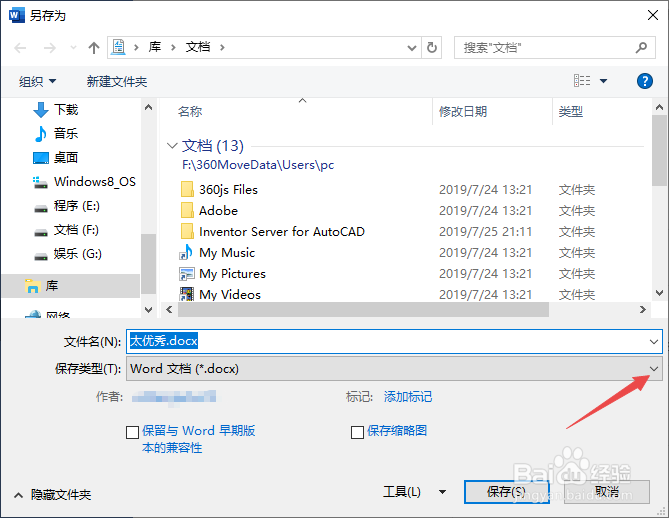This screenshot has height=518, width=669.
Task: Select 桌面 in the navigation pane
Action: point(66,157)
